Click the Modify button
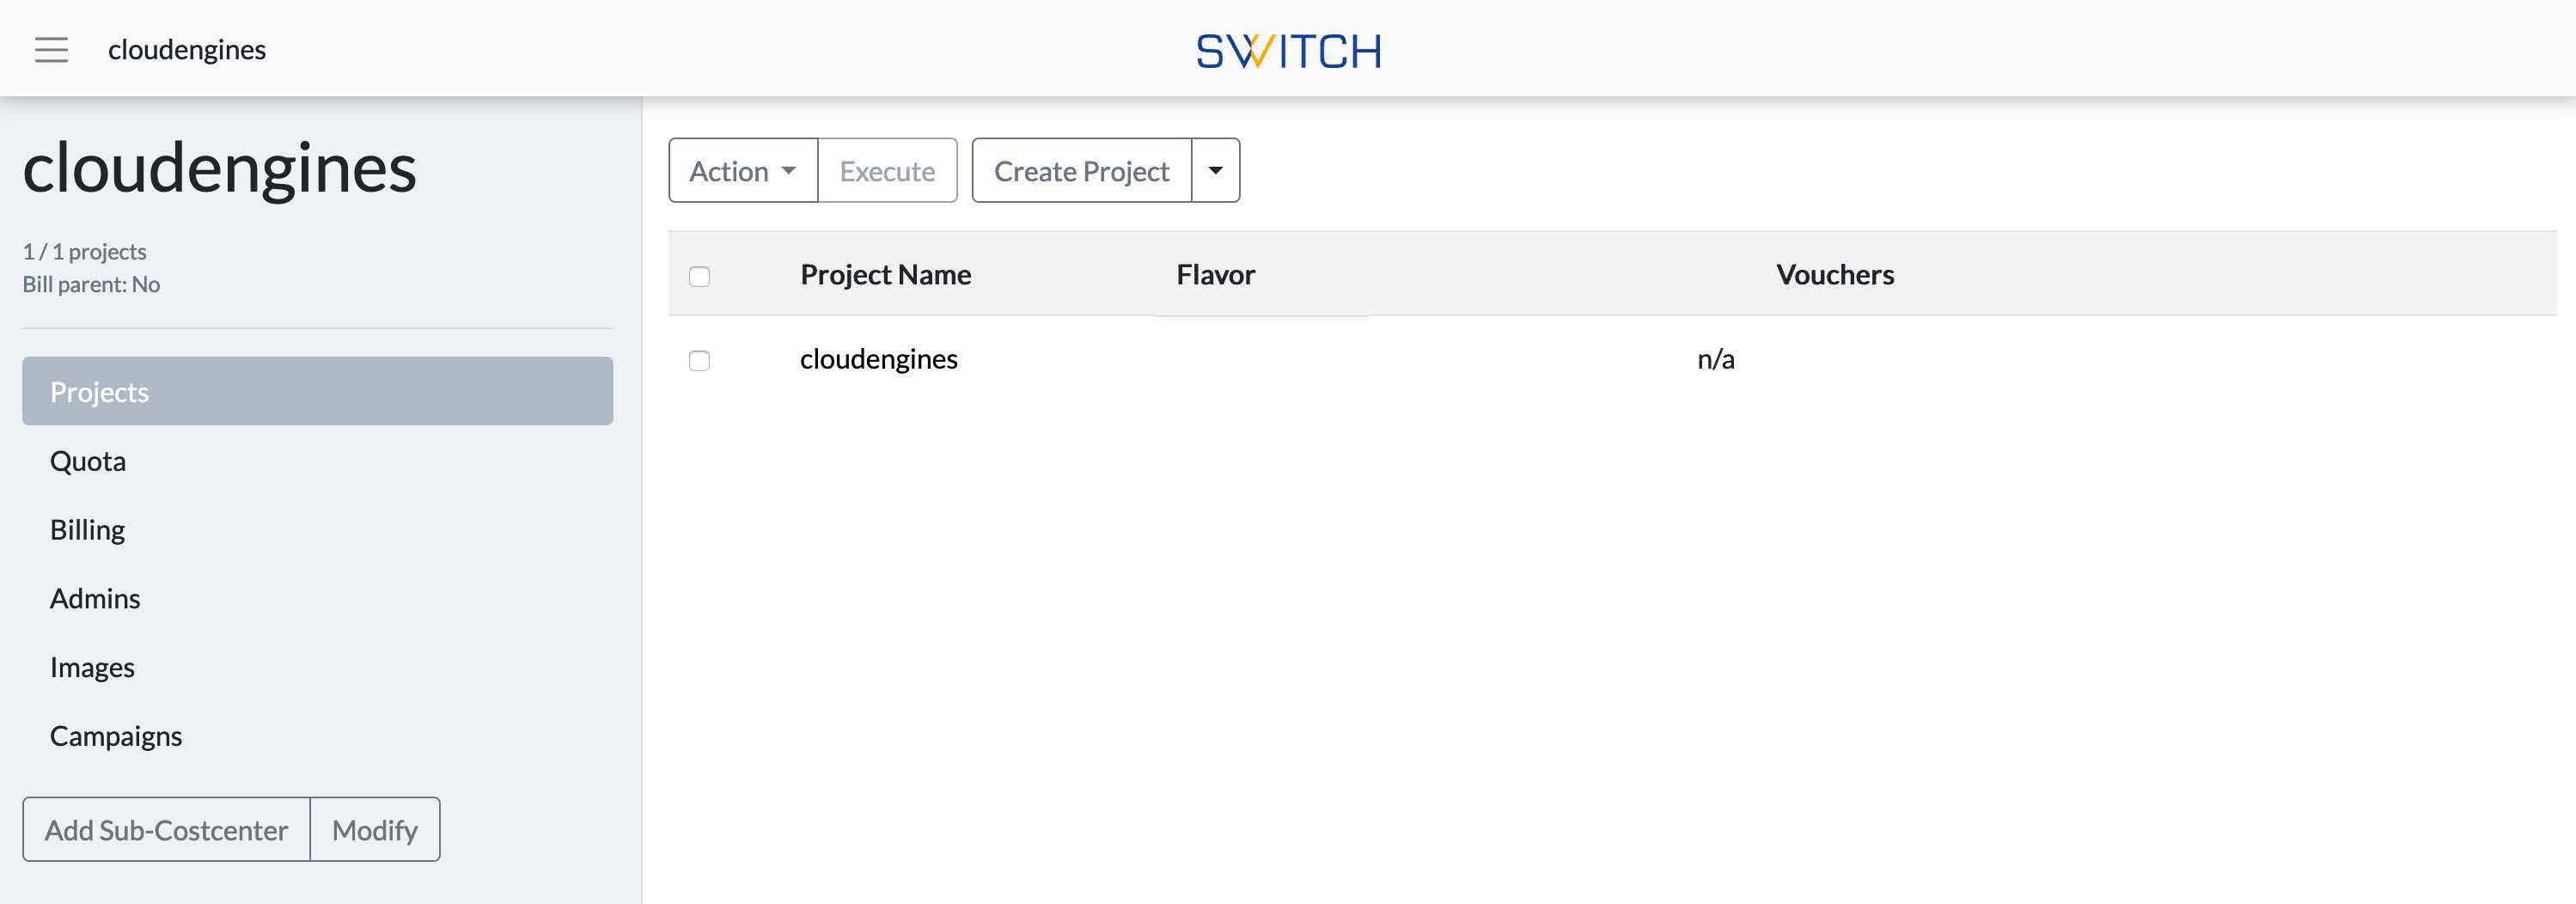 [375, 830]
